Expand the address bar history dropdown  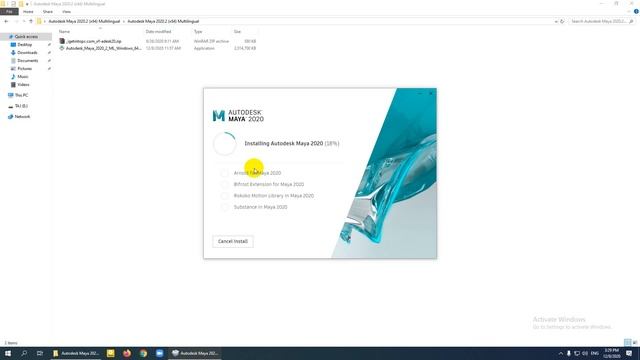(556, 21)
